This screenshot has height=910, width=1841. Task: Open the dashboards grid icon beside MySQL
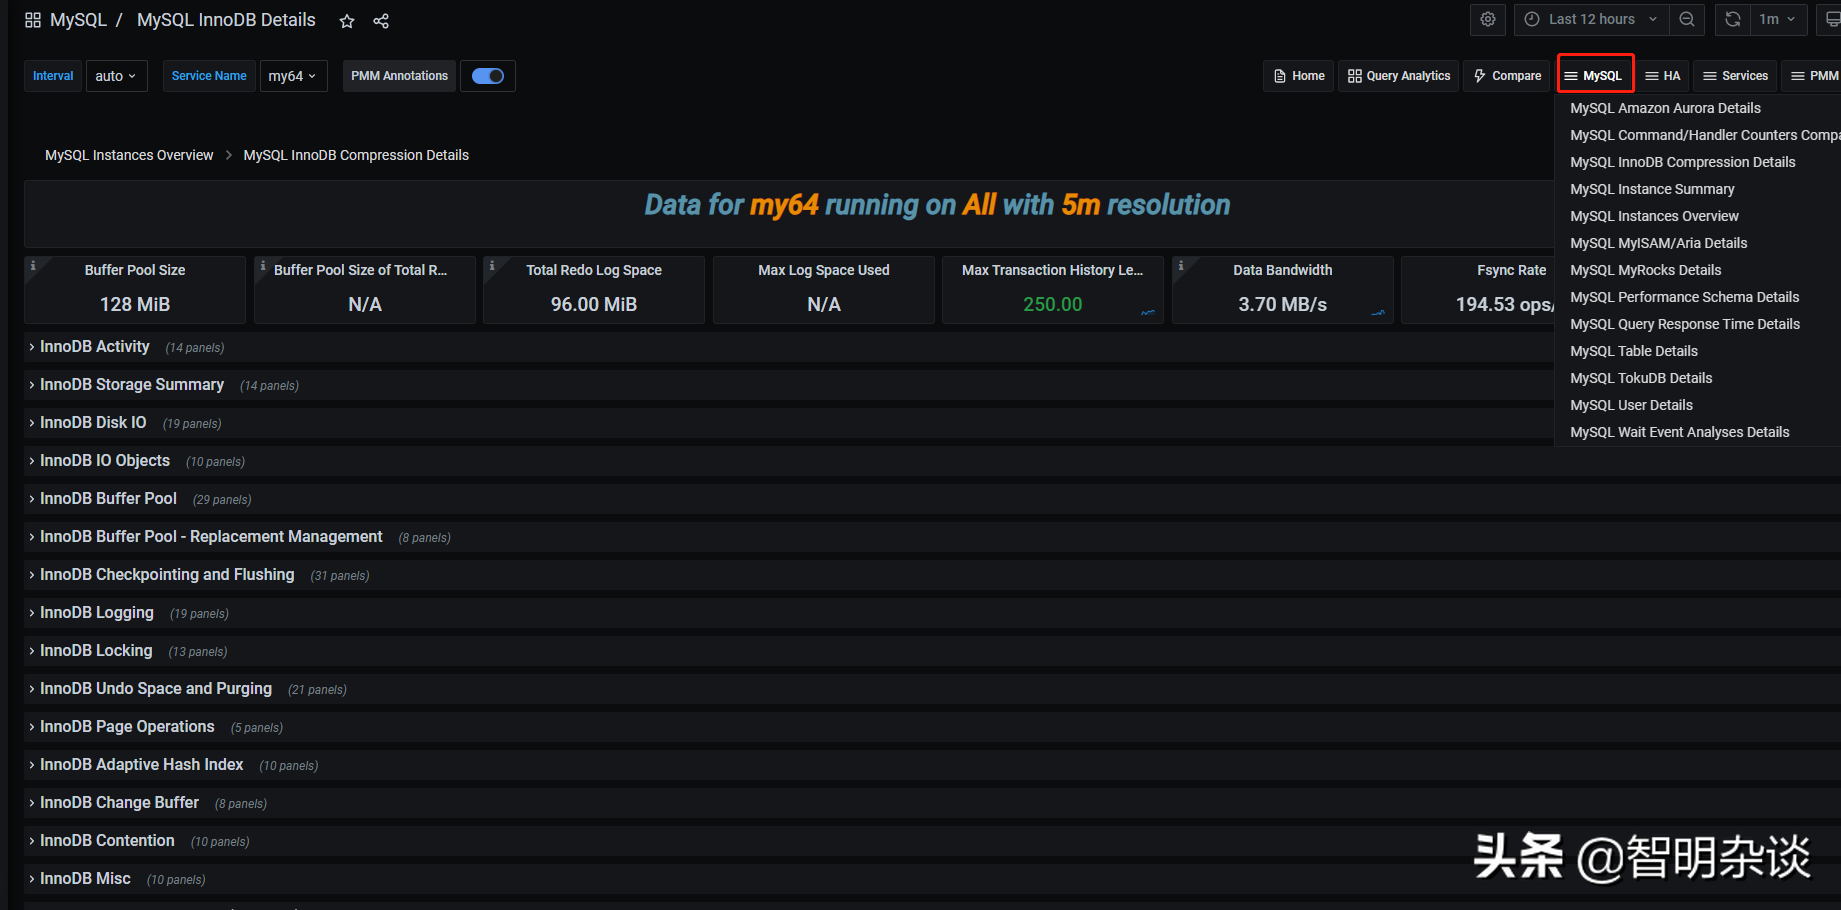pos(33,20)
